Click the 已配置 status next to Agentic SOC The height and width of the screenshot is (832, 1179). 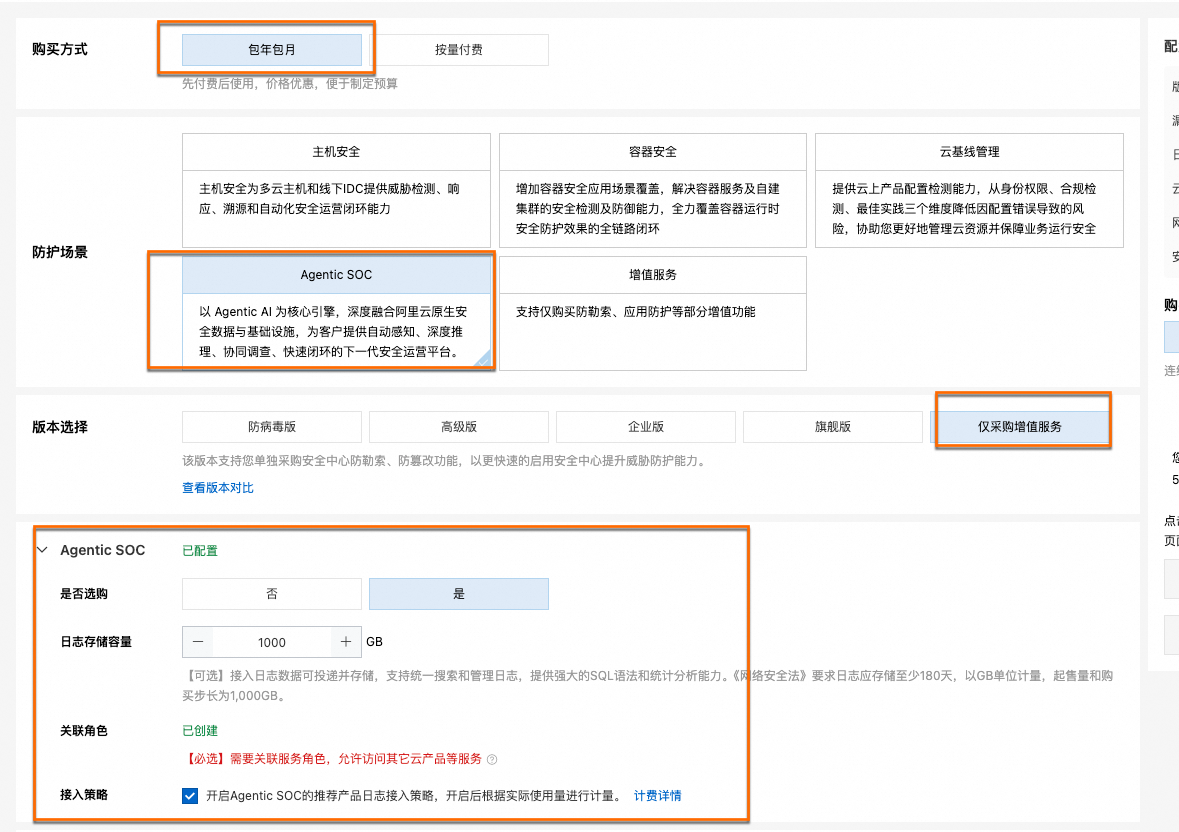(x=200, y=551)
